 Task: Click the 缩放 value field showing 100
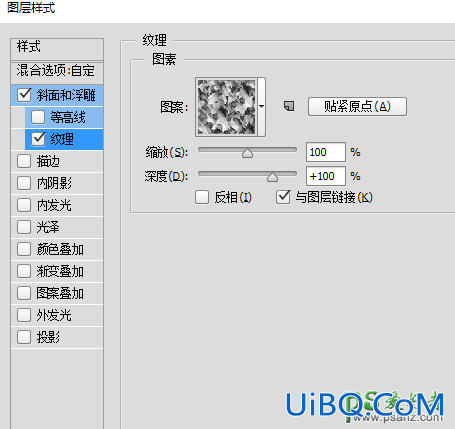pyautogui.click(x=326, y=152)
